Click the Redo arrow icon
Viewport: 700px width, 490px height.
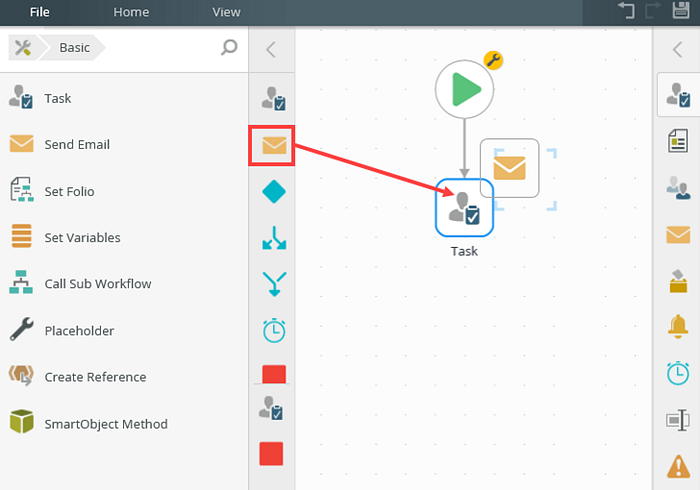click(653, 10)
